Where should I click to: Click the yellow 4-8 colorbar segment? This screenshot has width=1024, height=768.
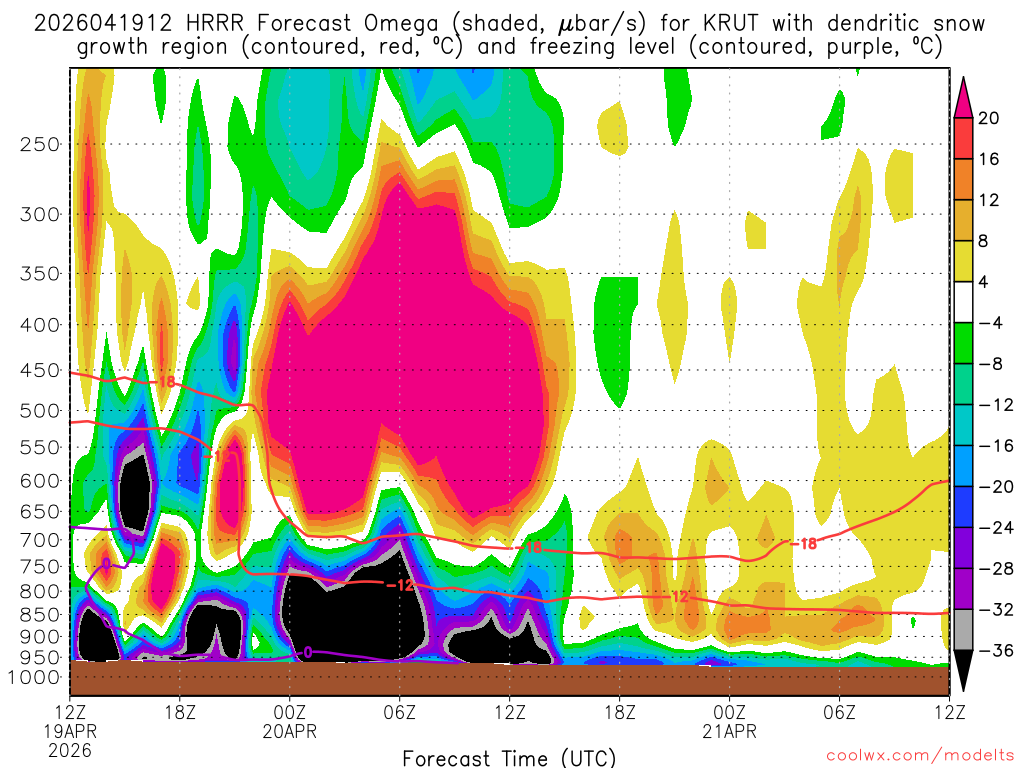963,261
